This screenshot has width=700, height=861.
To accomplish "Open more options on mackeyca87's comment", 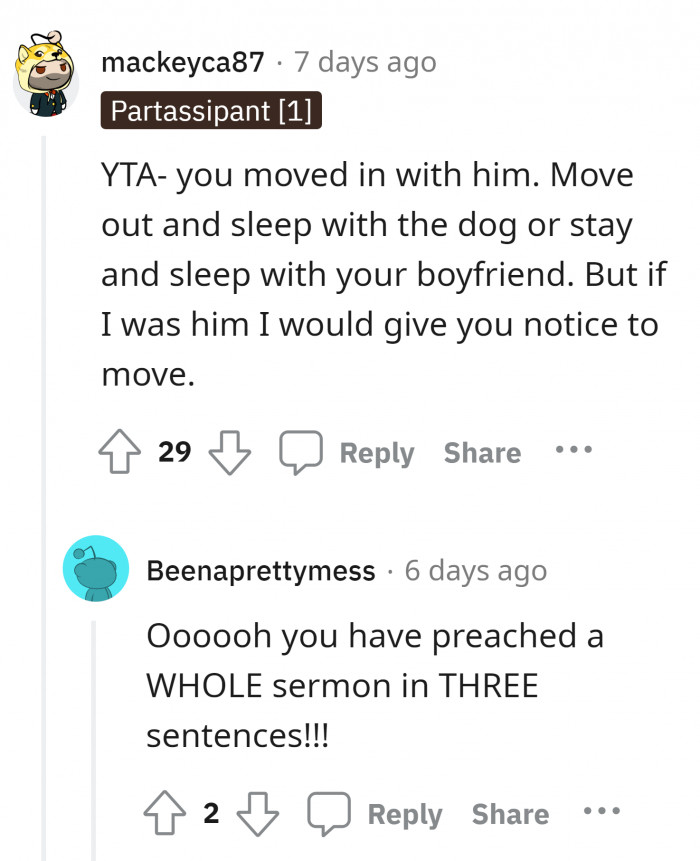I will [574, 451].
